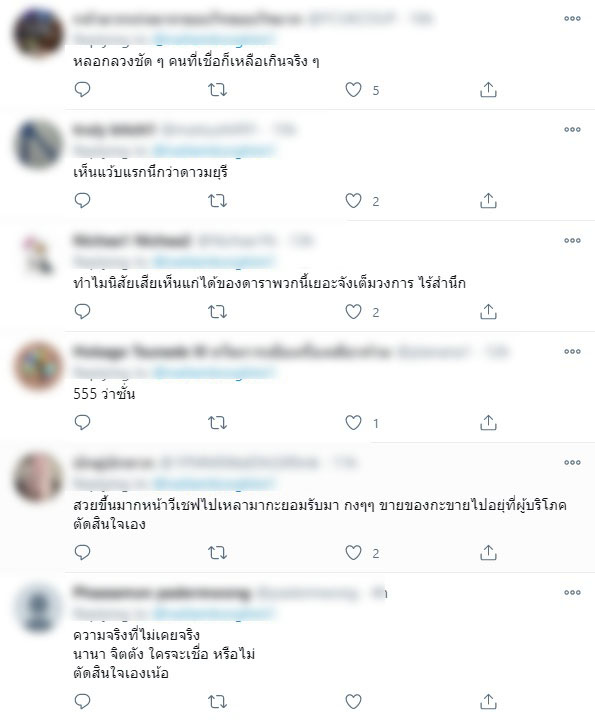Viewport: 595px width, 720px height.
Task: Like the tweet showing 5 likes
Action: pos(353,90)
